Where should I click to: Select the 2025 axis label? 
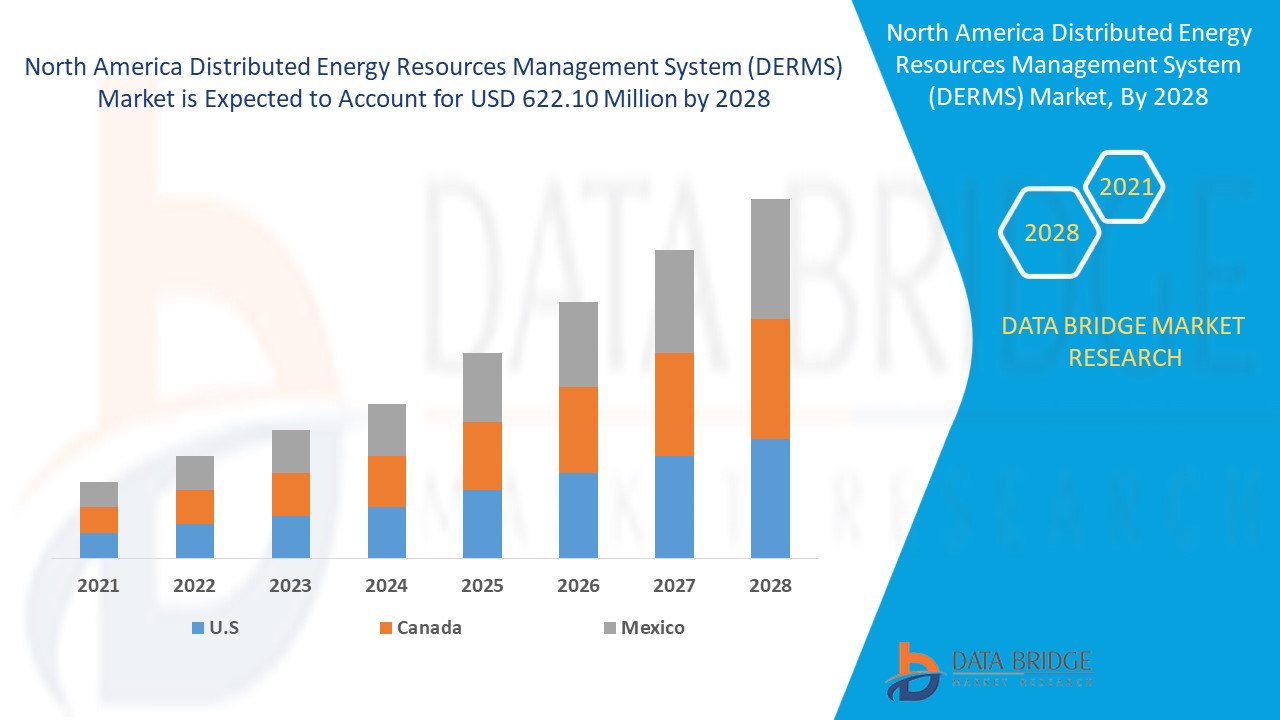tap(483, 586)
